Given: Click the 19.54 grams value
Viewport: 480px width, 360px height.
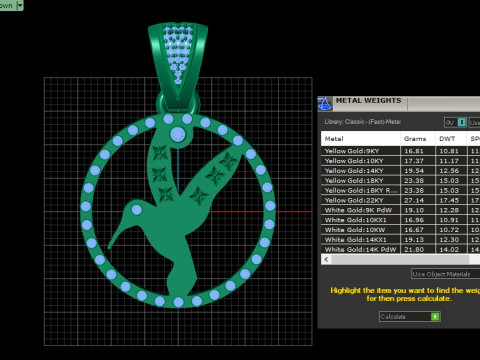Looking at the screenshot, I should (x=414, y=171).
